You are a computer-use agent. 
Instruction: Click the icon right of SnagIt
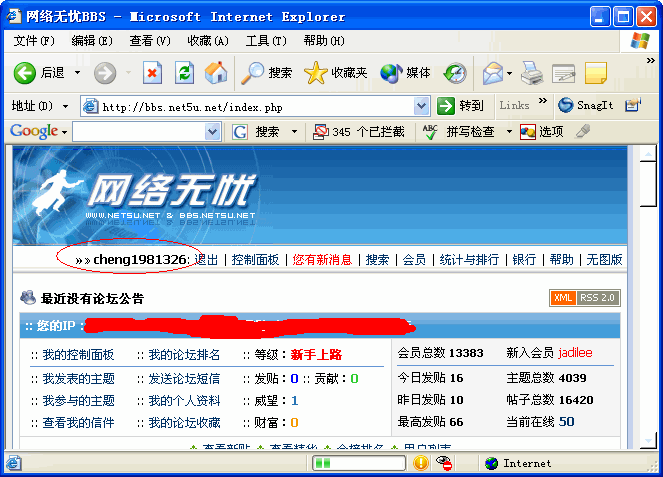click(633, 105)
